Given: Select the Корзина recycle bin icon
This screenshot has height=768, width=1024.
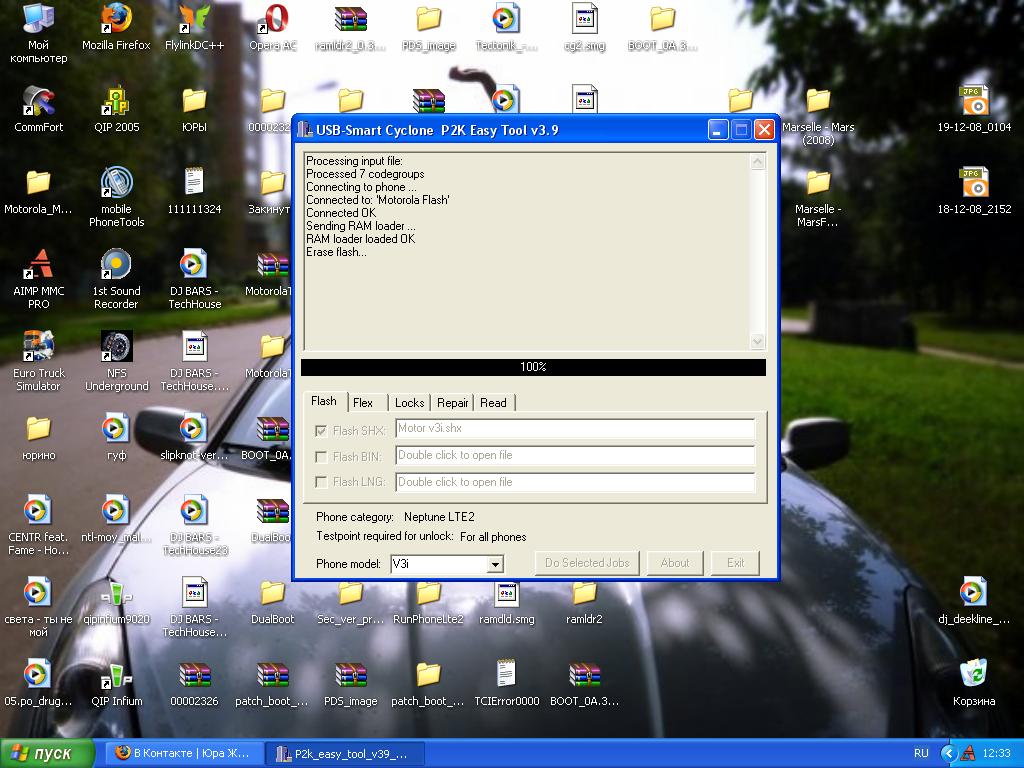Looking at the screenshot, I should pos(974,683).
